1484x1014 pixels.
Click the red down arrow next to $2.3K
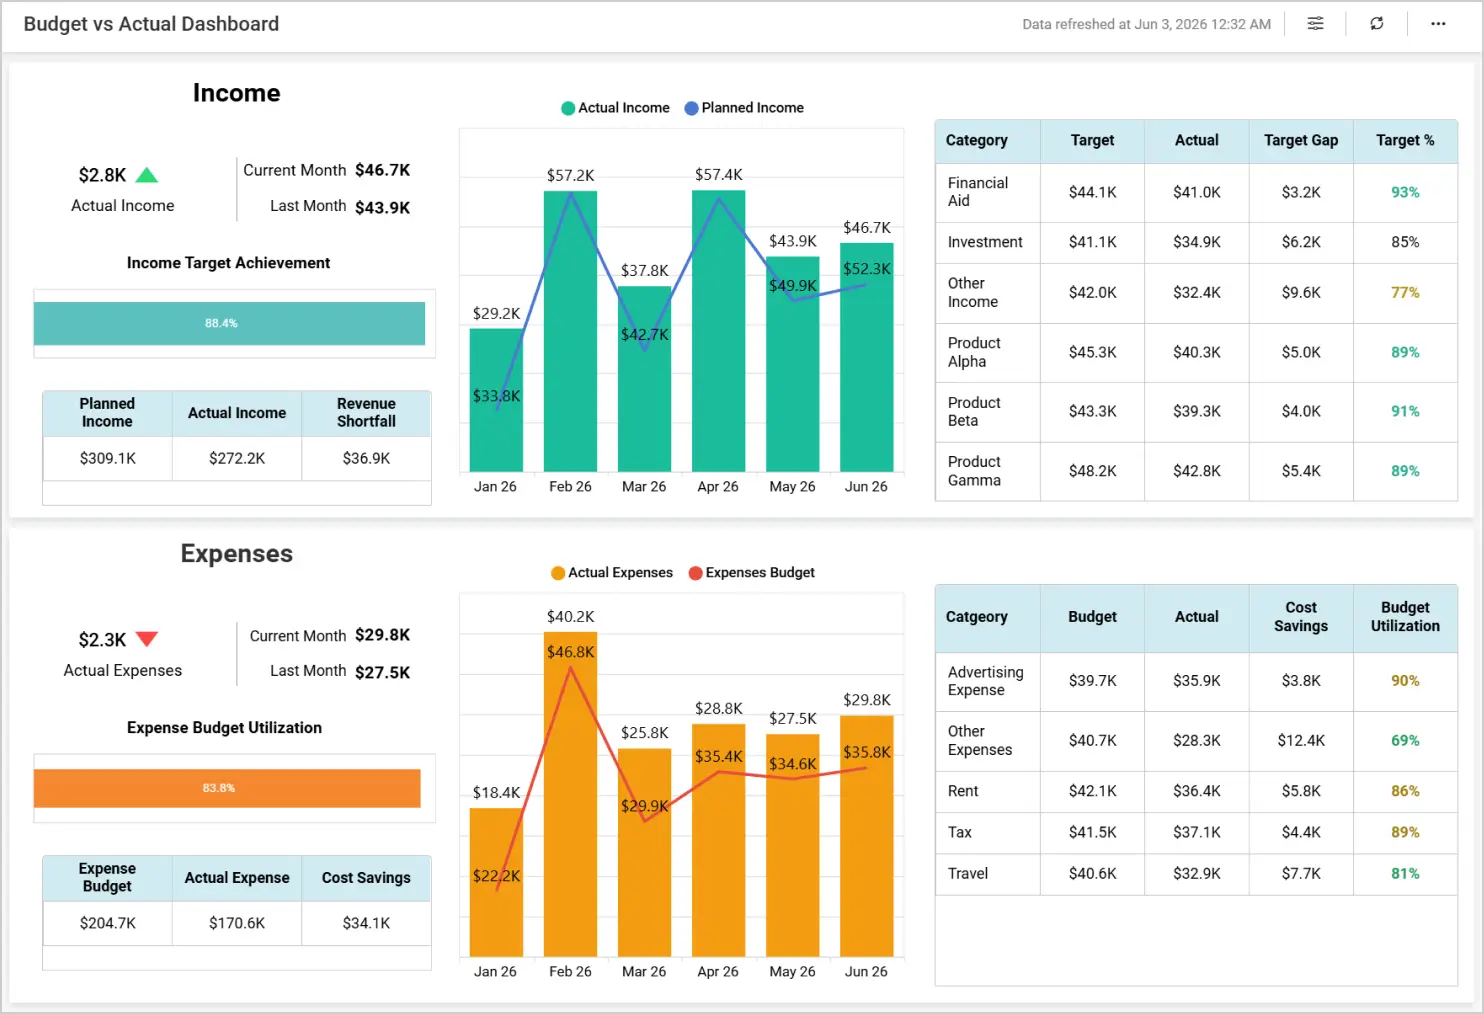tap(147, 639)
